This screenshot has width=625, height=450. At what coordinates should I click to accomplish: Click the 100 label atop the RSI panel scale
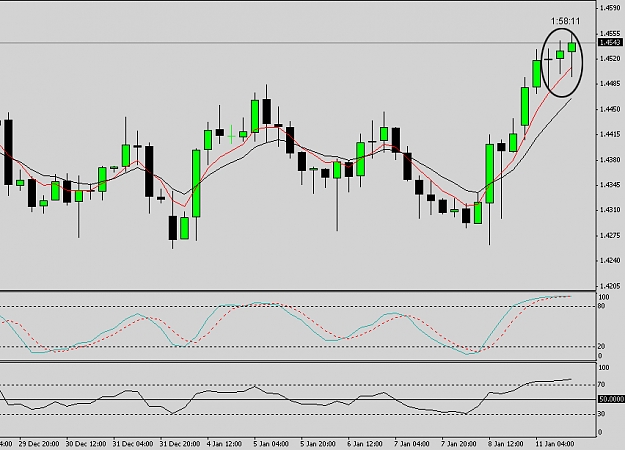604,367
